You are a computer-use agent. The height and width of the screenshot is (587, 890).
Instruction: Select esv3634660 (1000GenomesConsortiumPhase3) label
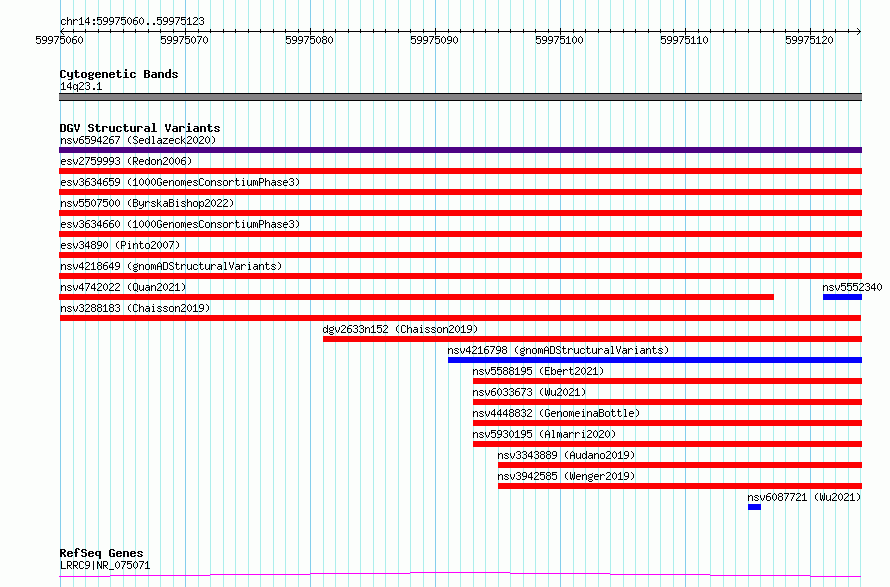point(180,224)
